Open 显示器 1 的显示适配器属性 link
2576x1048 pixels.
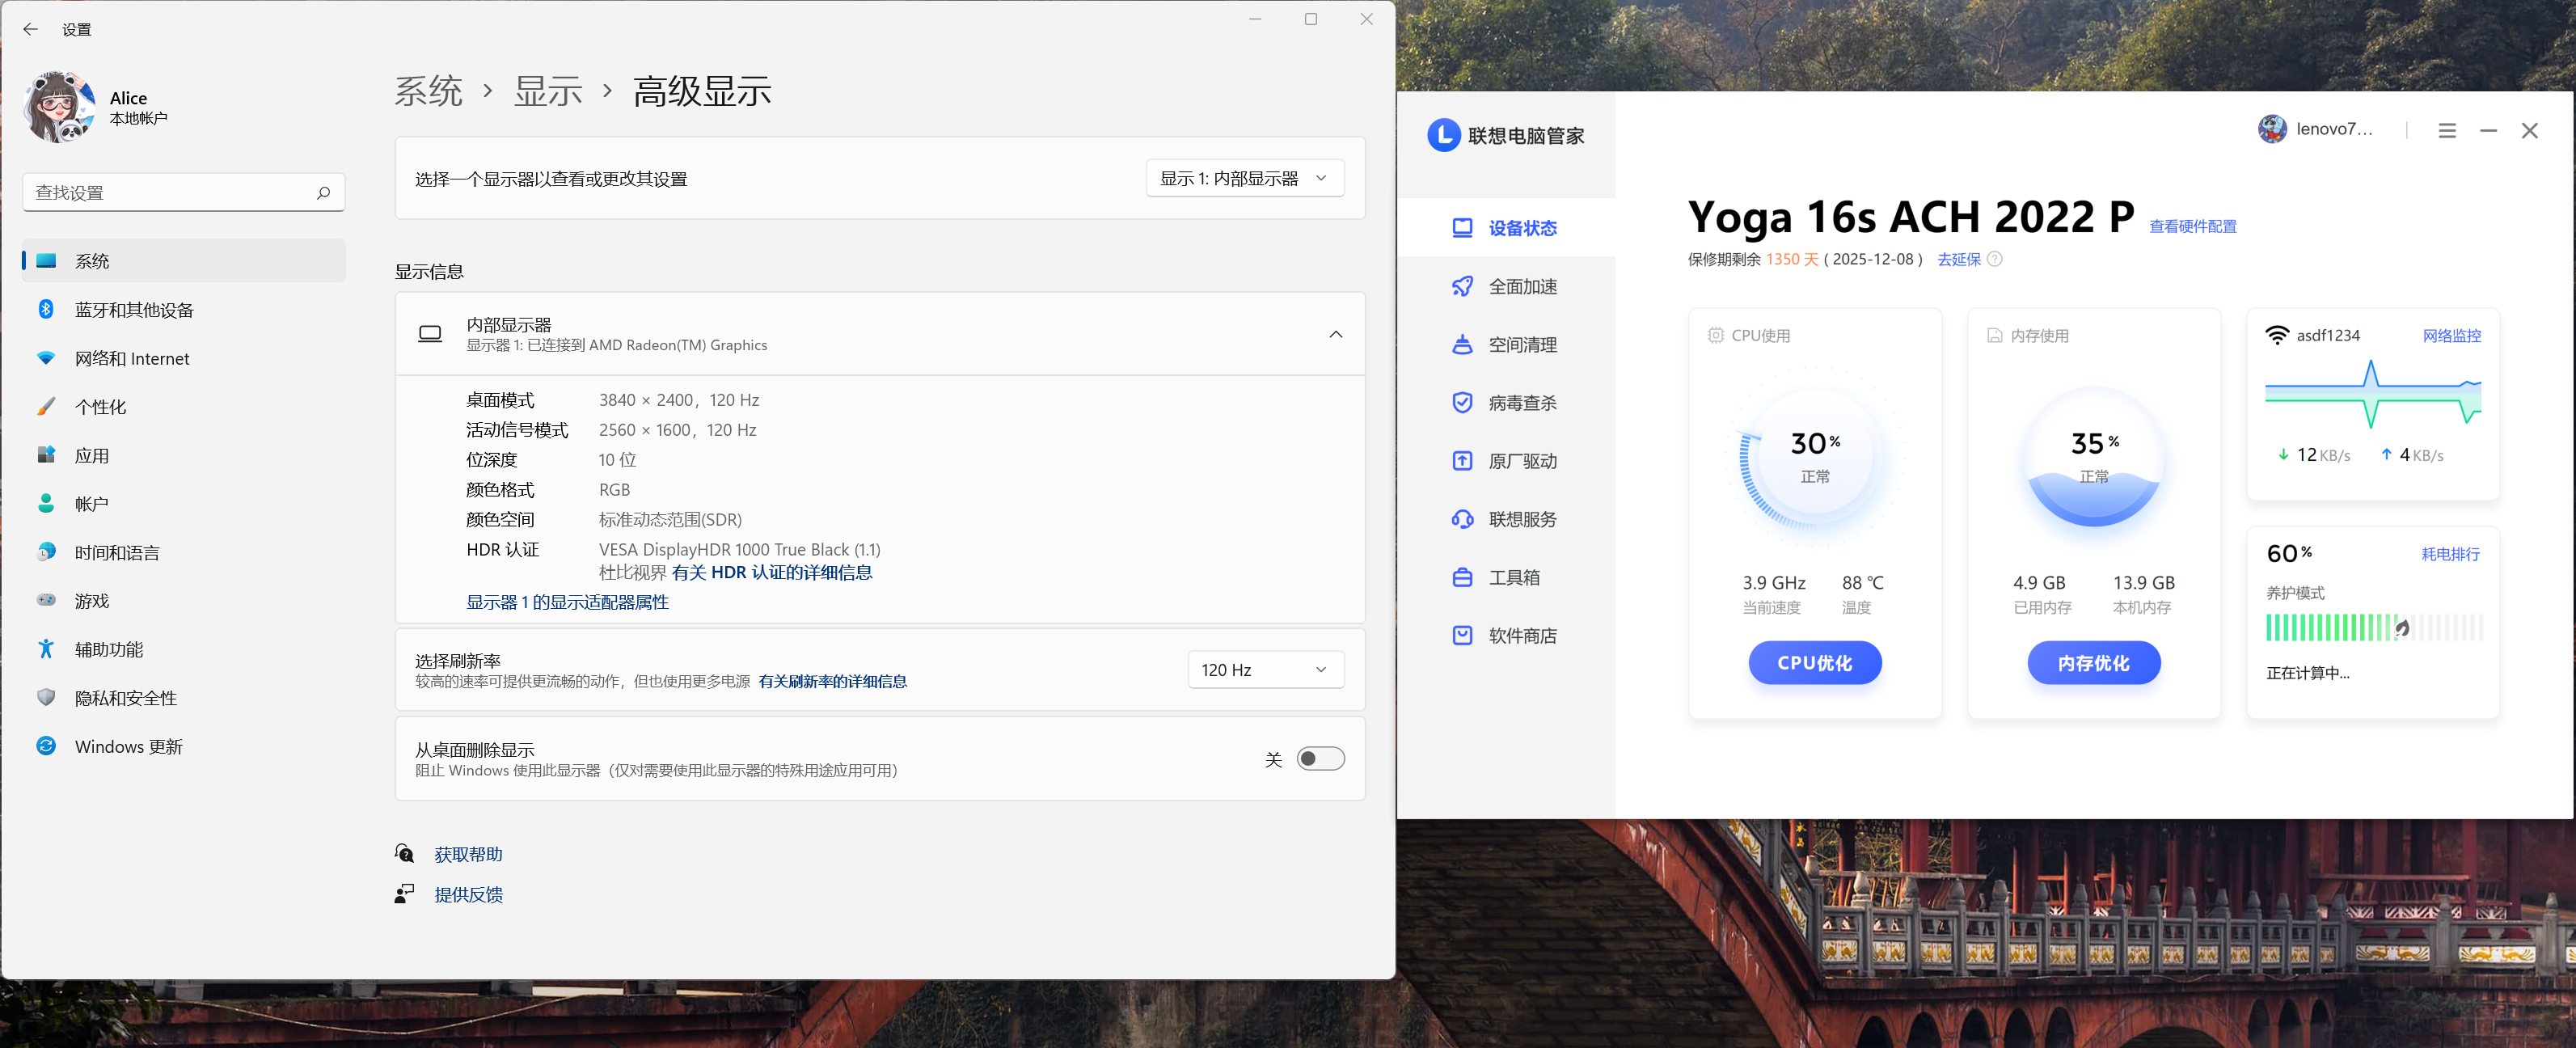coord(567,602)
